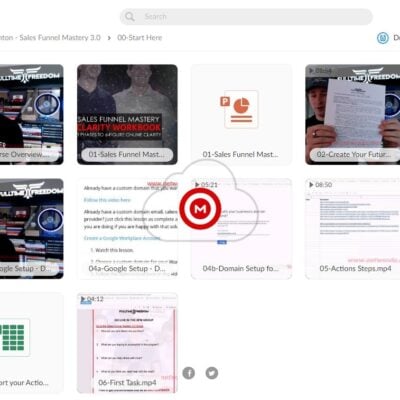Click the 02-Create Your Futur... file name
The width and height of the screenshot is (400, 400).
point(354,155)
